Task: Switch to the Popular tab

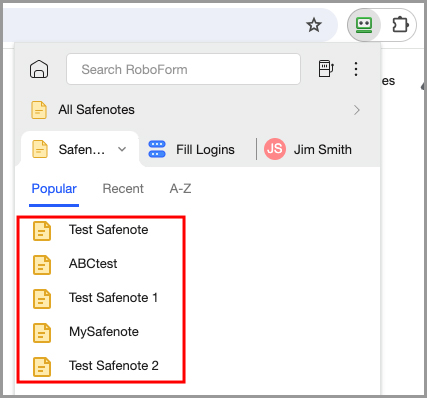Action: 54,189
